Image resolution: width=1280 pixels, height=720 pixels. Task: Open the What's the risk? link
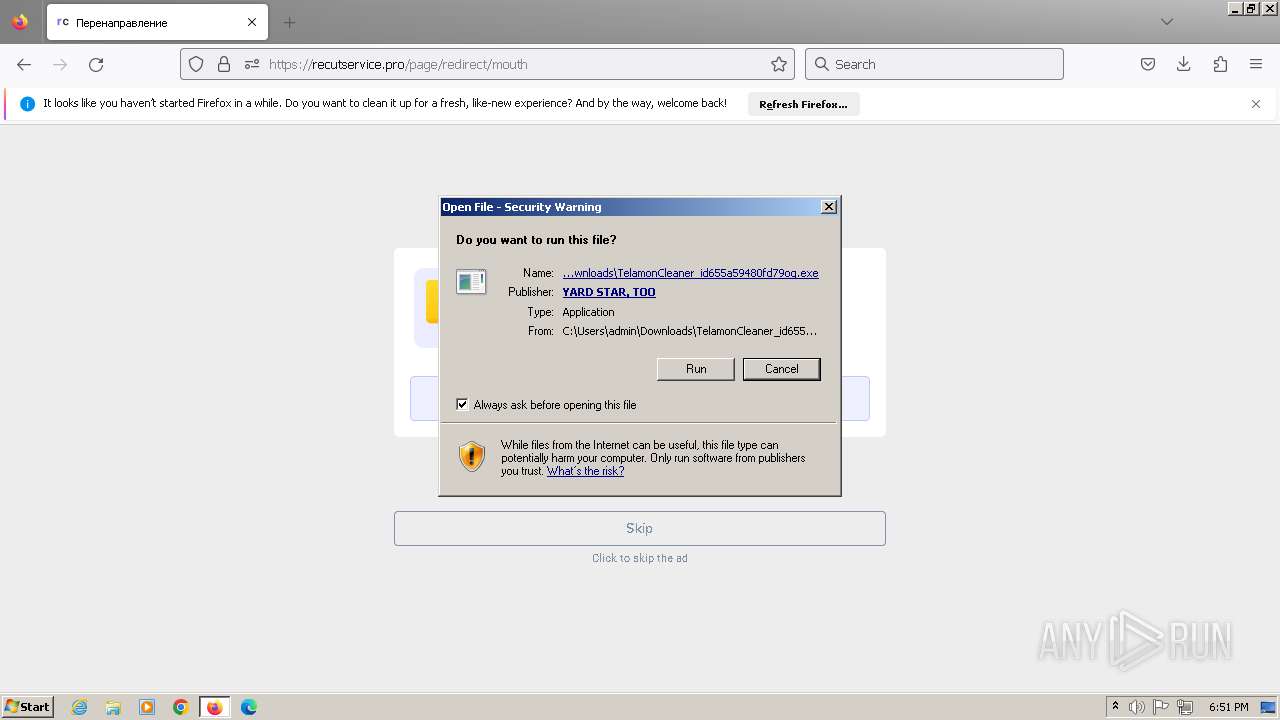(585, 471)
